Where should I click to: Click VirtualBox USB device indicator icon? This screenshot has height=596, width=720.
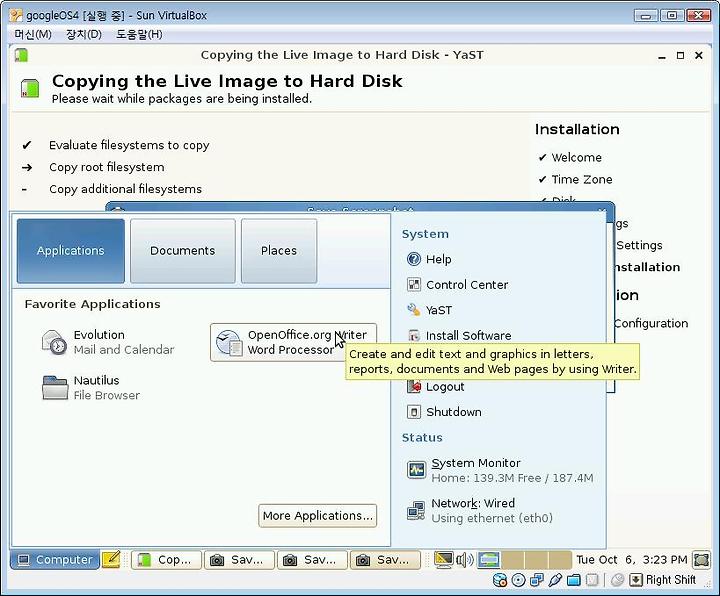(x=555, y=580)
